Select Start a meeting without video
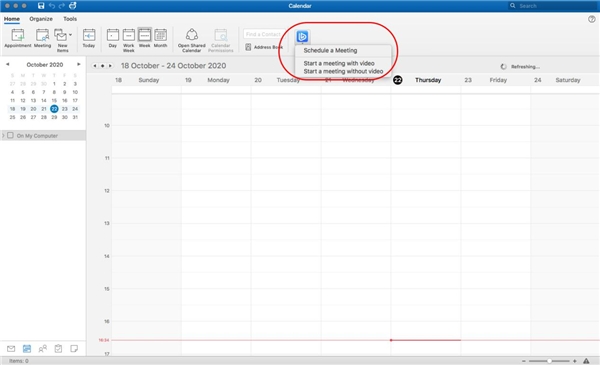This screenshot has height=365, width=600. pyautogui.click(x=343, y=71)
